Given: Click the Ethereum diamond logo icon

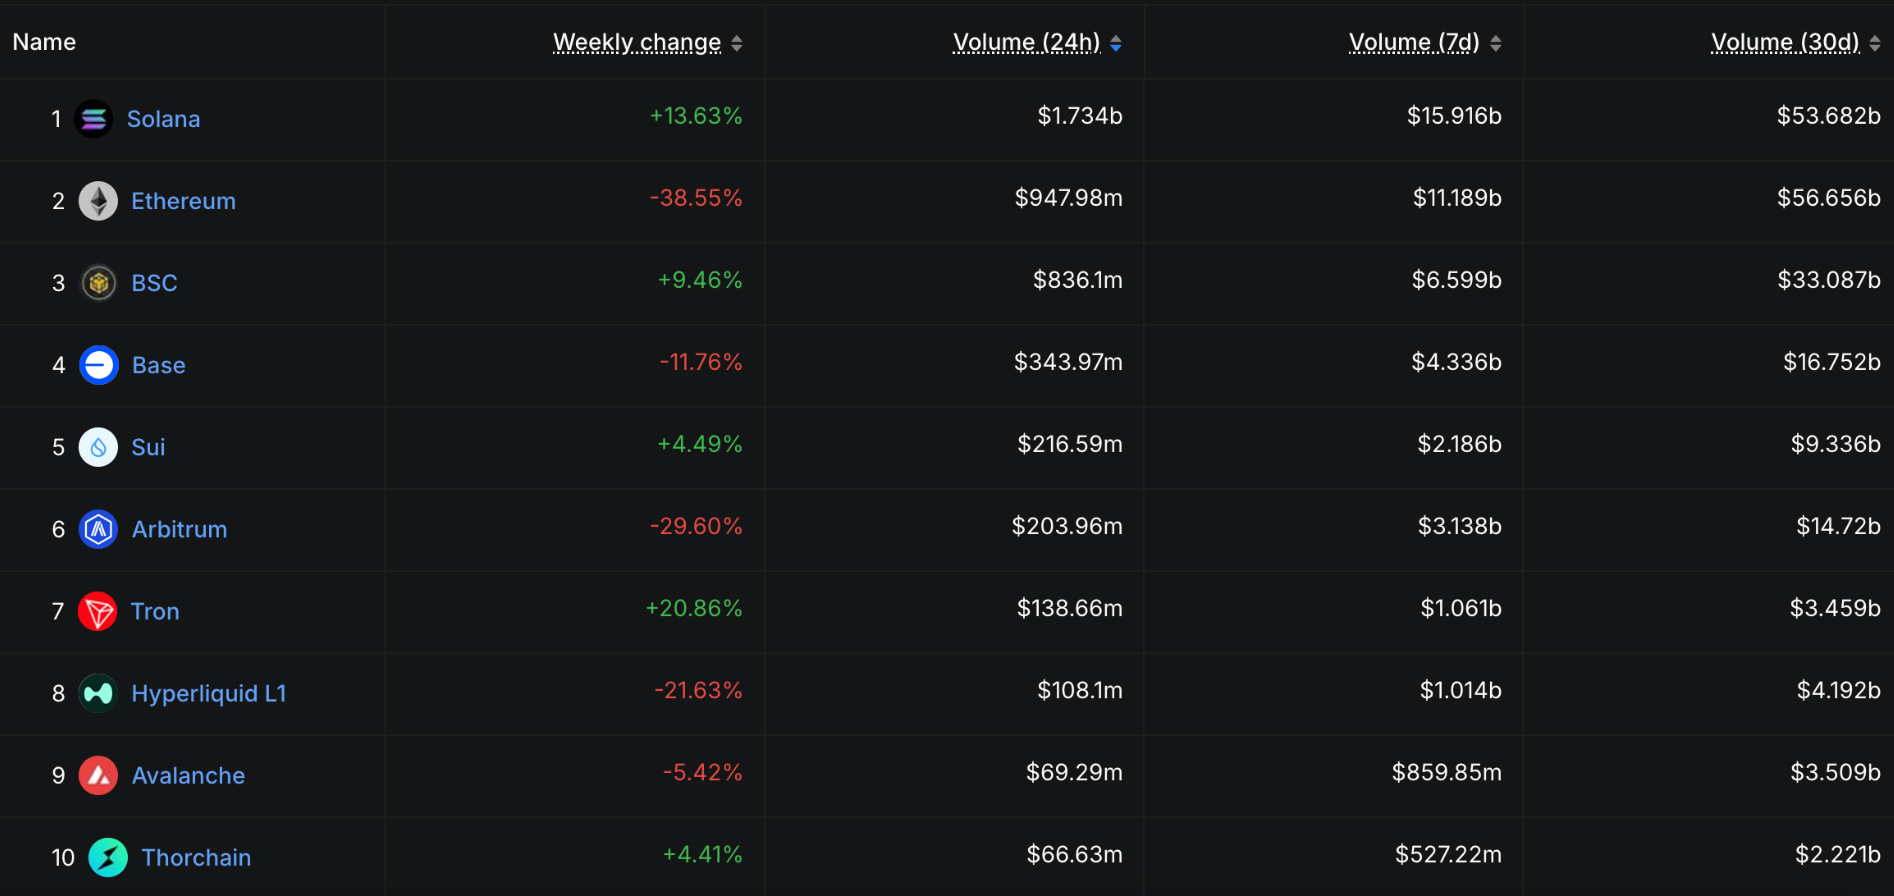Looking at the screenshot, I should pos(98,201).
